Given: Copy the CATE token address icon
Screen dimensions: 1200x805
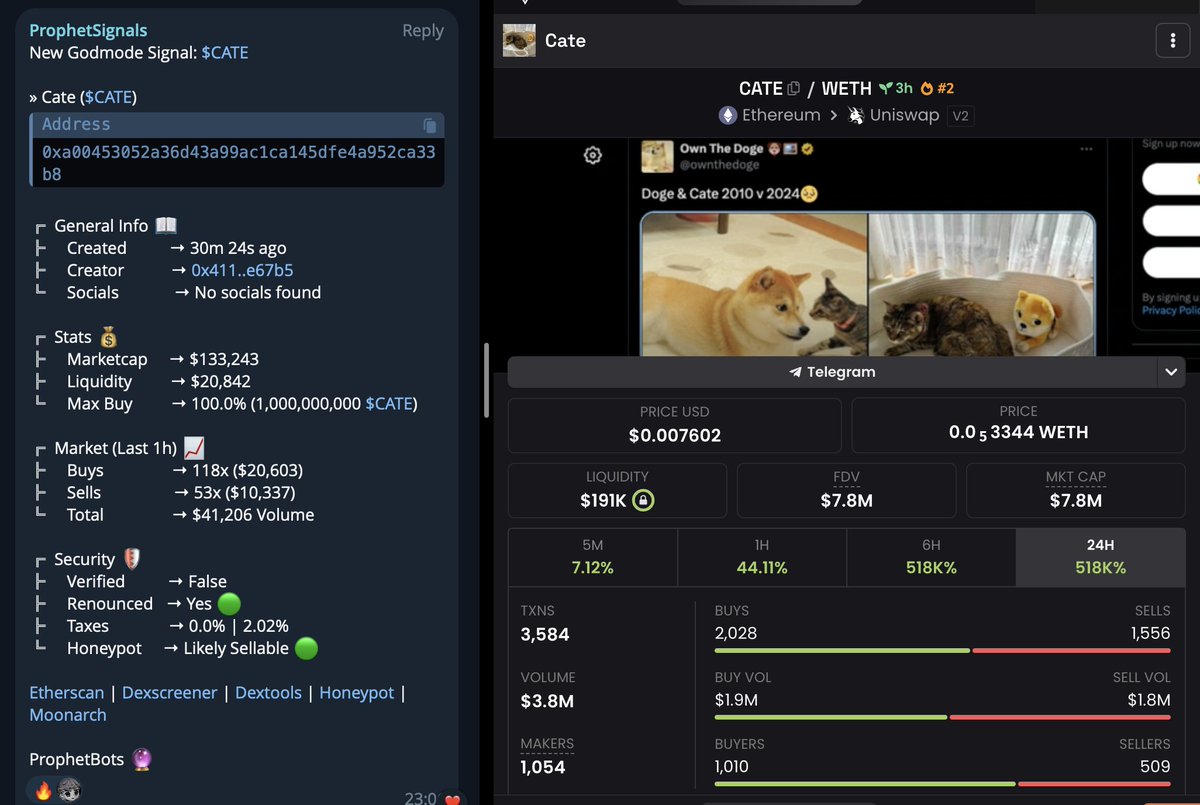Looking at the screenshot, I should pyautogui.click(x=794, y=88).
